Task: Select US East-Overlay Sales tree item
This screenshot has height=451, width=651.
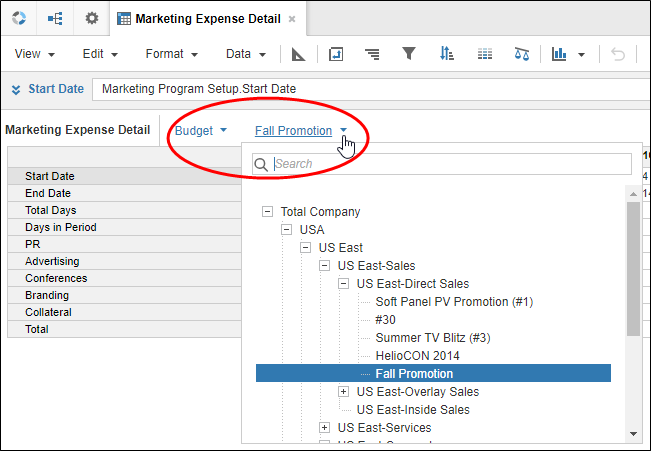Action: pos(418,392)
